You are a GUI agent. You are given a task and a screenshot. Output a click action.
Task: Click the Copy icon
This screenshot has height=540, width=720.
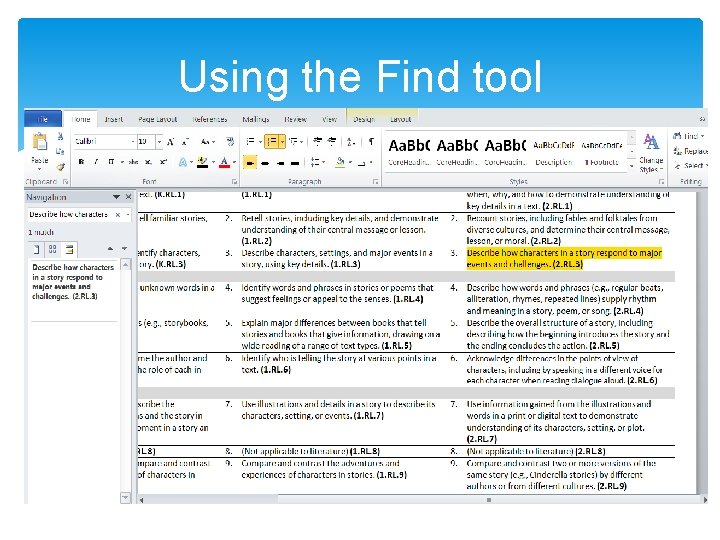(x=60, y=151)
